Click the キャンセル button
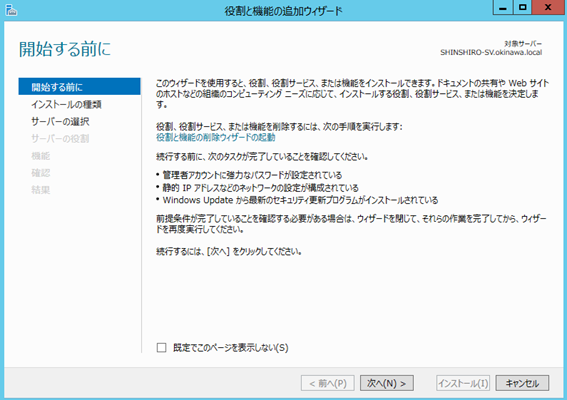The width and height of the screenshot is (567, 400). pyautogui.click(x=522, y=383)
